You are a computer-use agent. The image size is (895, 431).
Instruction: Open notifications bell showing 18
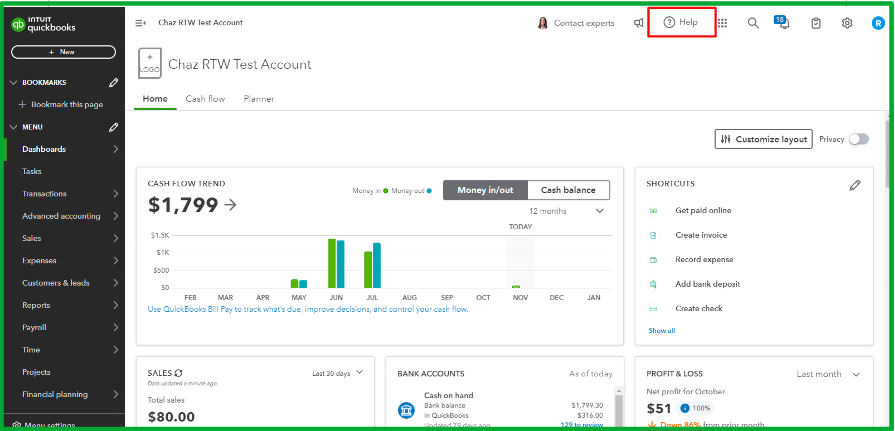pos(783,22)
